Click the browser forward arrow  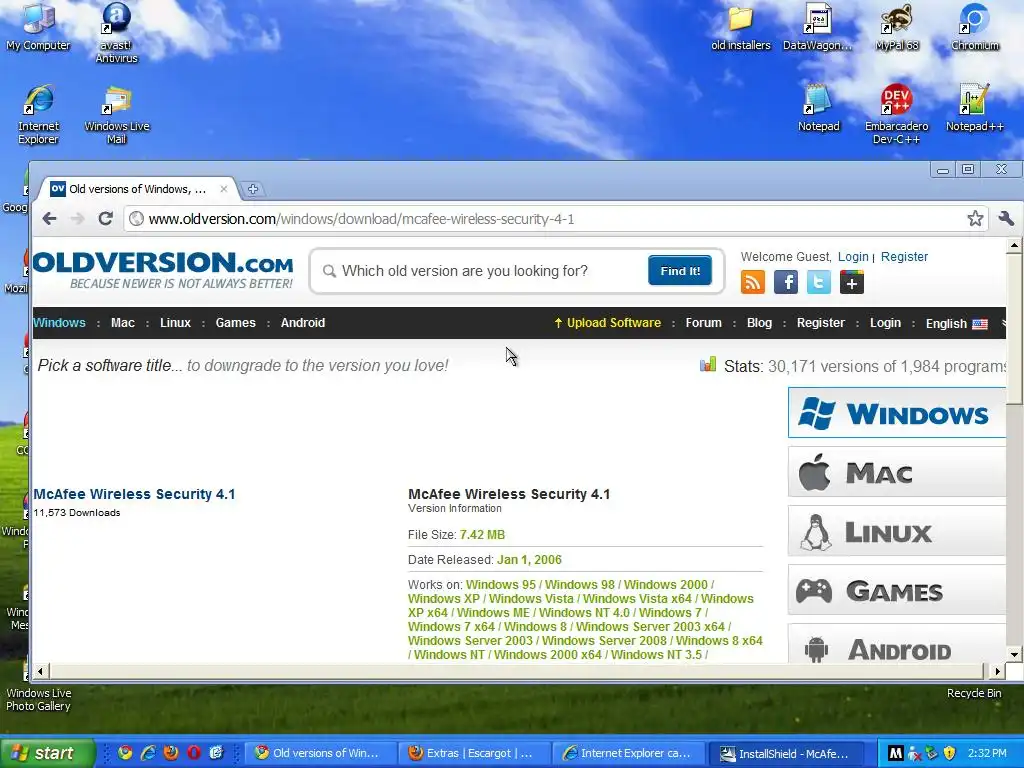pyautogui.click(x=78, y=219)
